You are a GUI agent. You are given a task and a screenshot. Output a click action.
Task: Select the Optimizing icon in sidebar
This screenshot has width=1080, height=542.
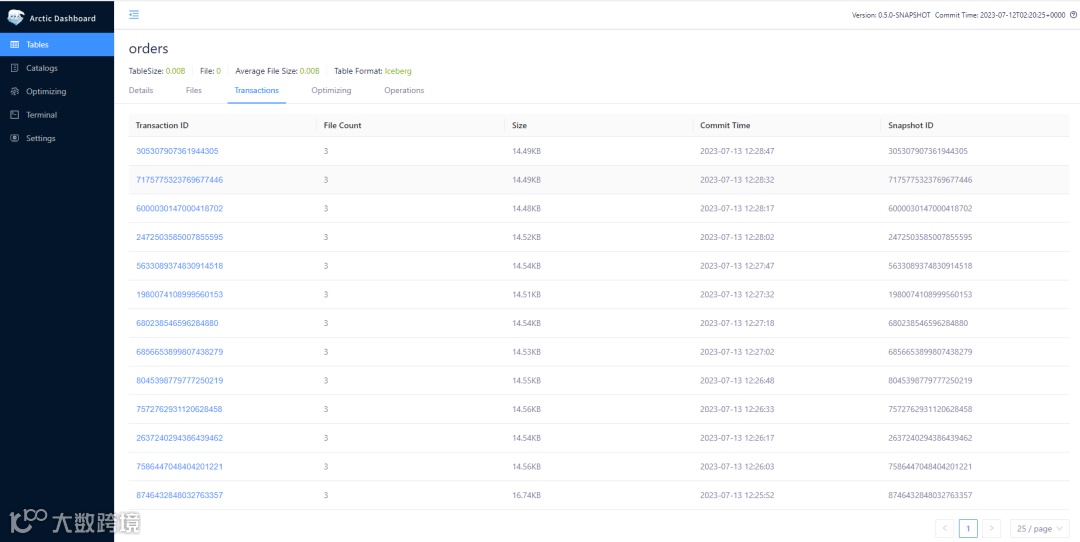coord(14,92)
